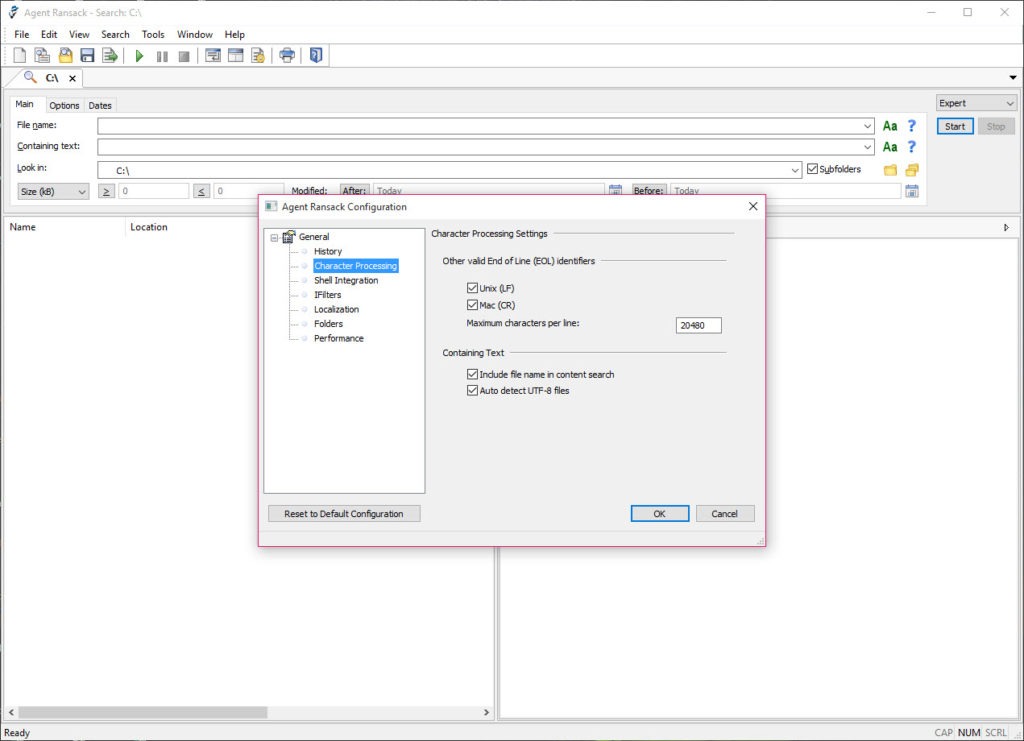Click the document-with-clock toolbar icon
Image resolution: width=1024 pixels, height=741 pixels.
point(258,55)
